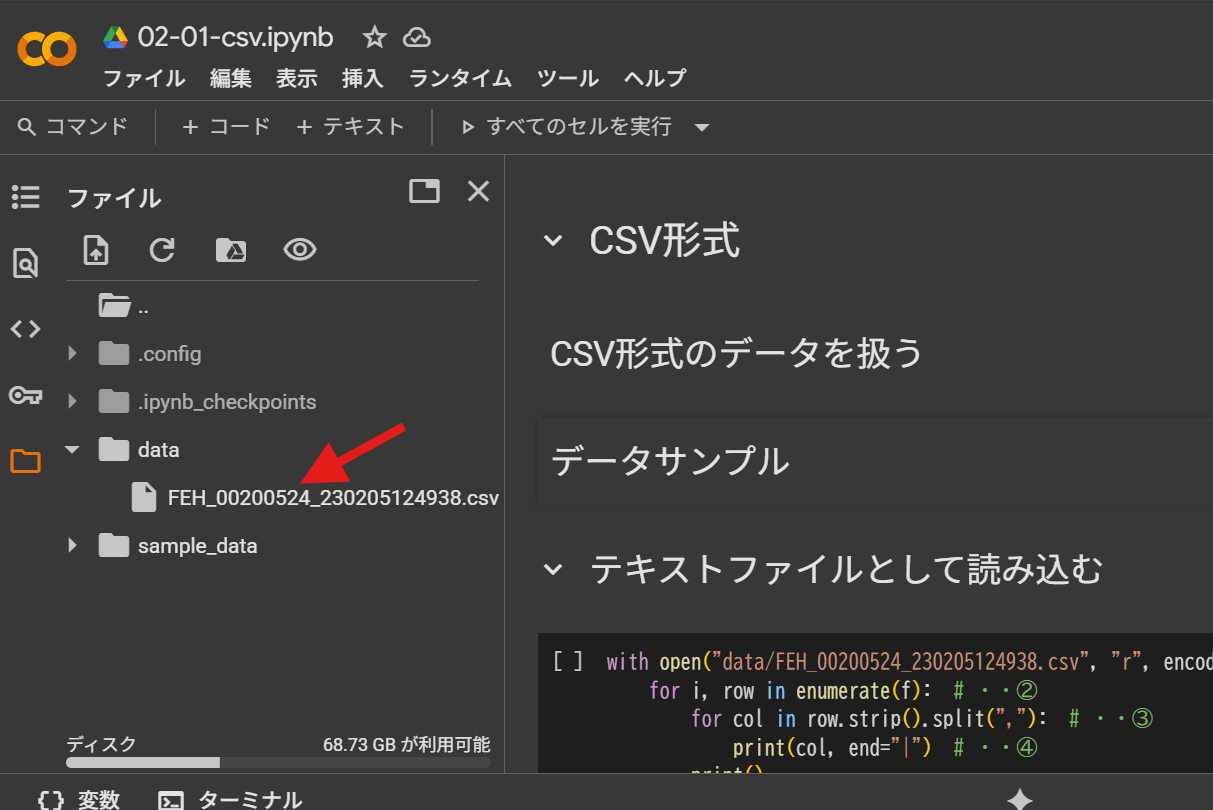The height and width of the screenshot is (810, 1213).
Task: Mount Google Drive from the file panel
Action: (231, 250)
